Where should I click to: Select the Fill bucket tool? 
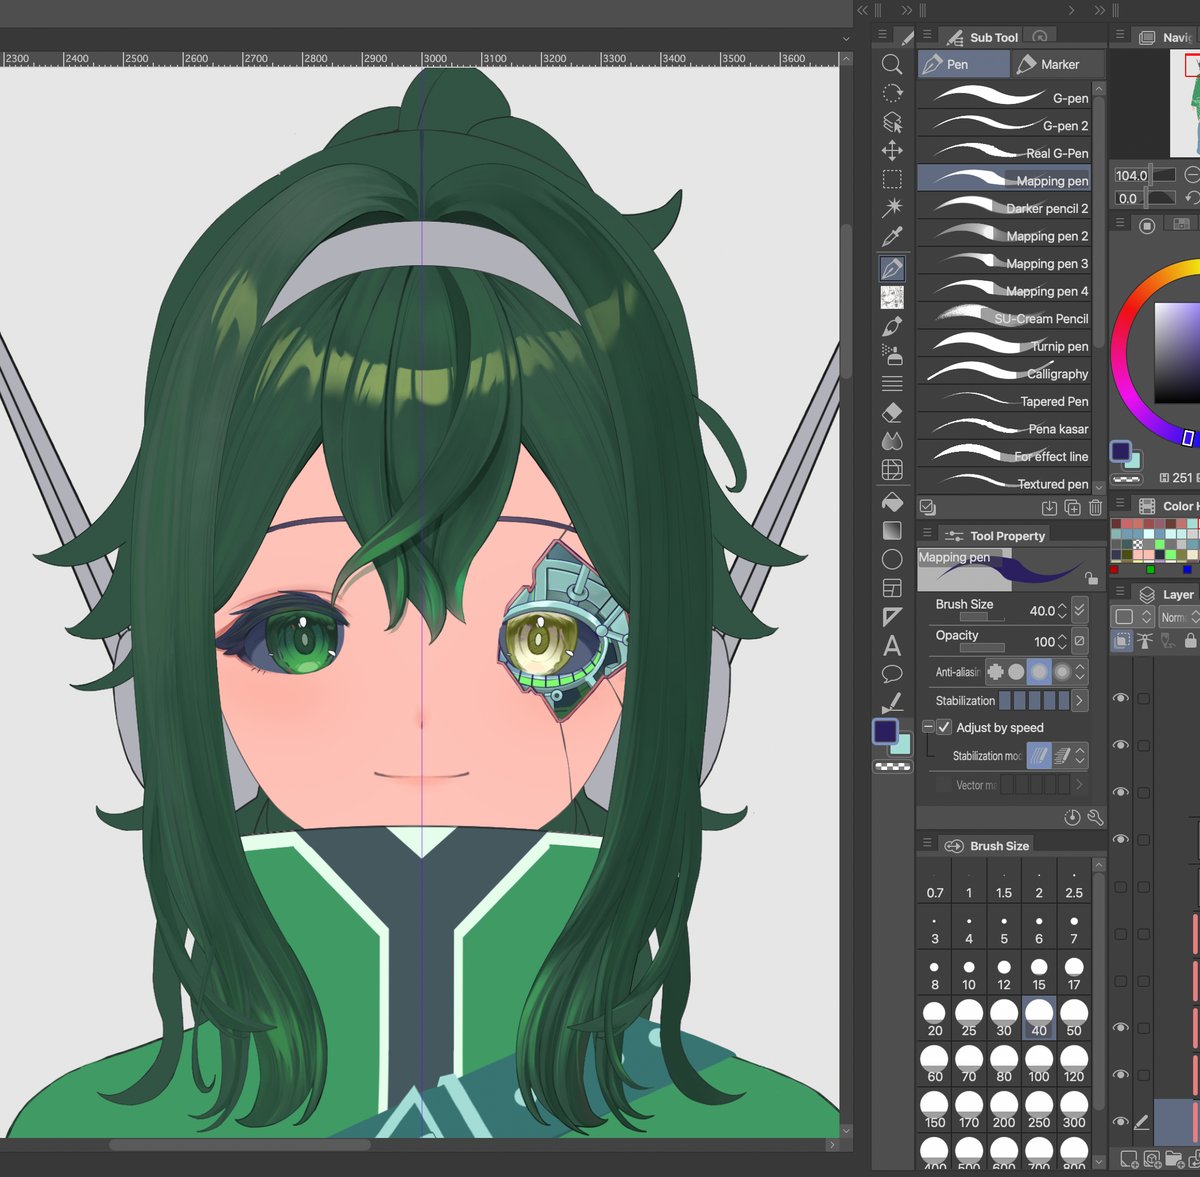892,502
